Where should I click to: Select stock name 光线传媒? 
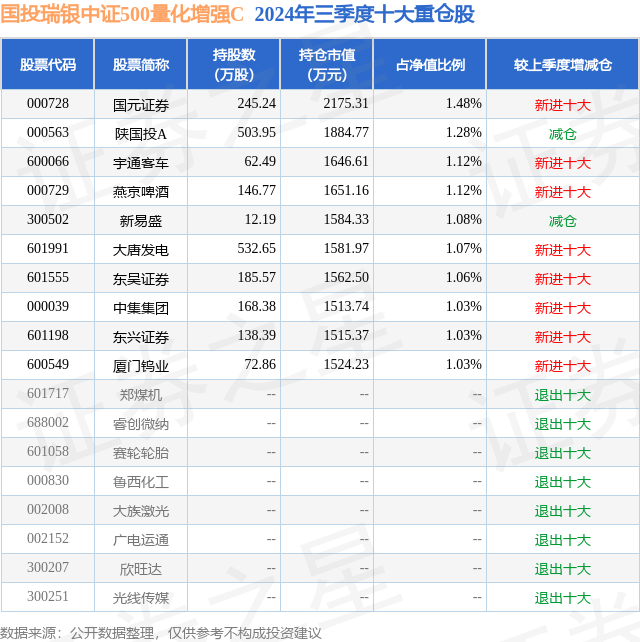pyautogui.click(x=140, y=599)
